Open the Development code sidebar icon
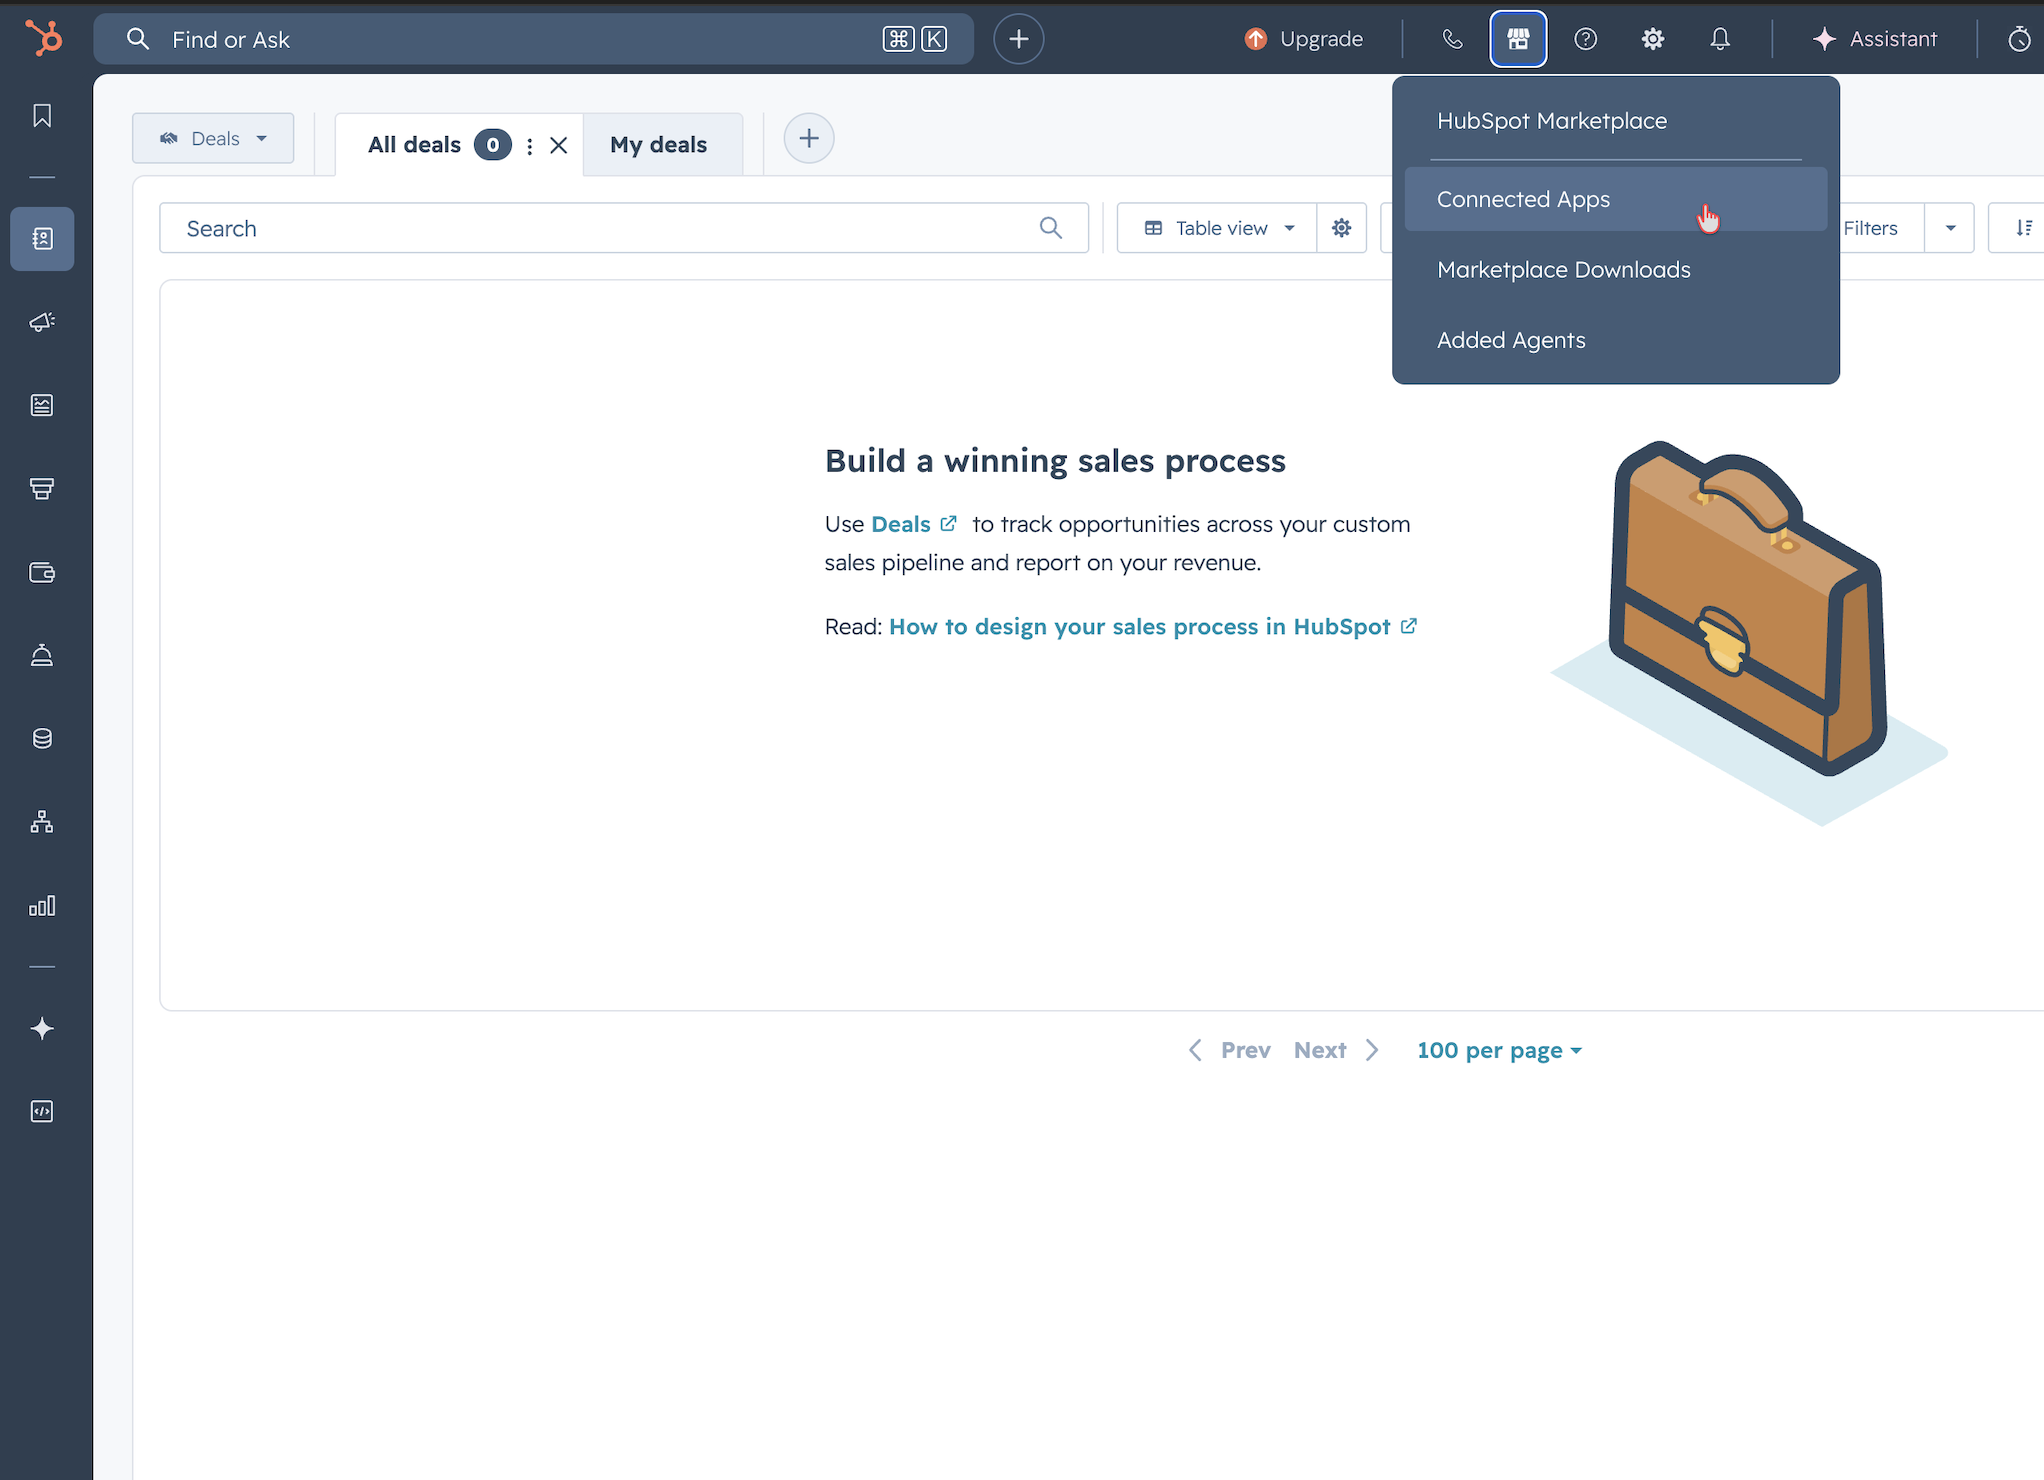The image size is (2044, 1480). [x=42, y=1112]
